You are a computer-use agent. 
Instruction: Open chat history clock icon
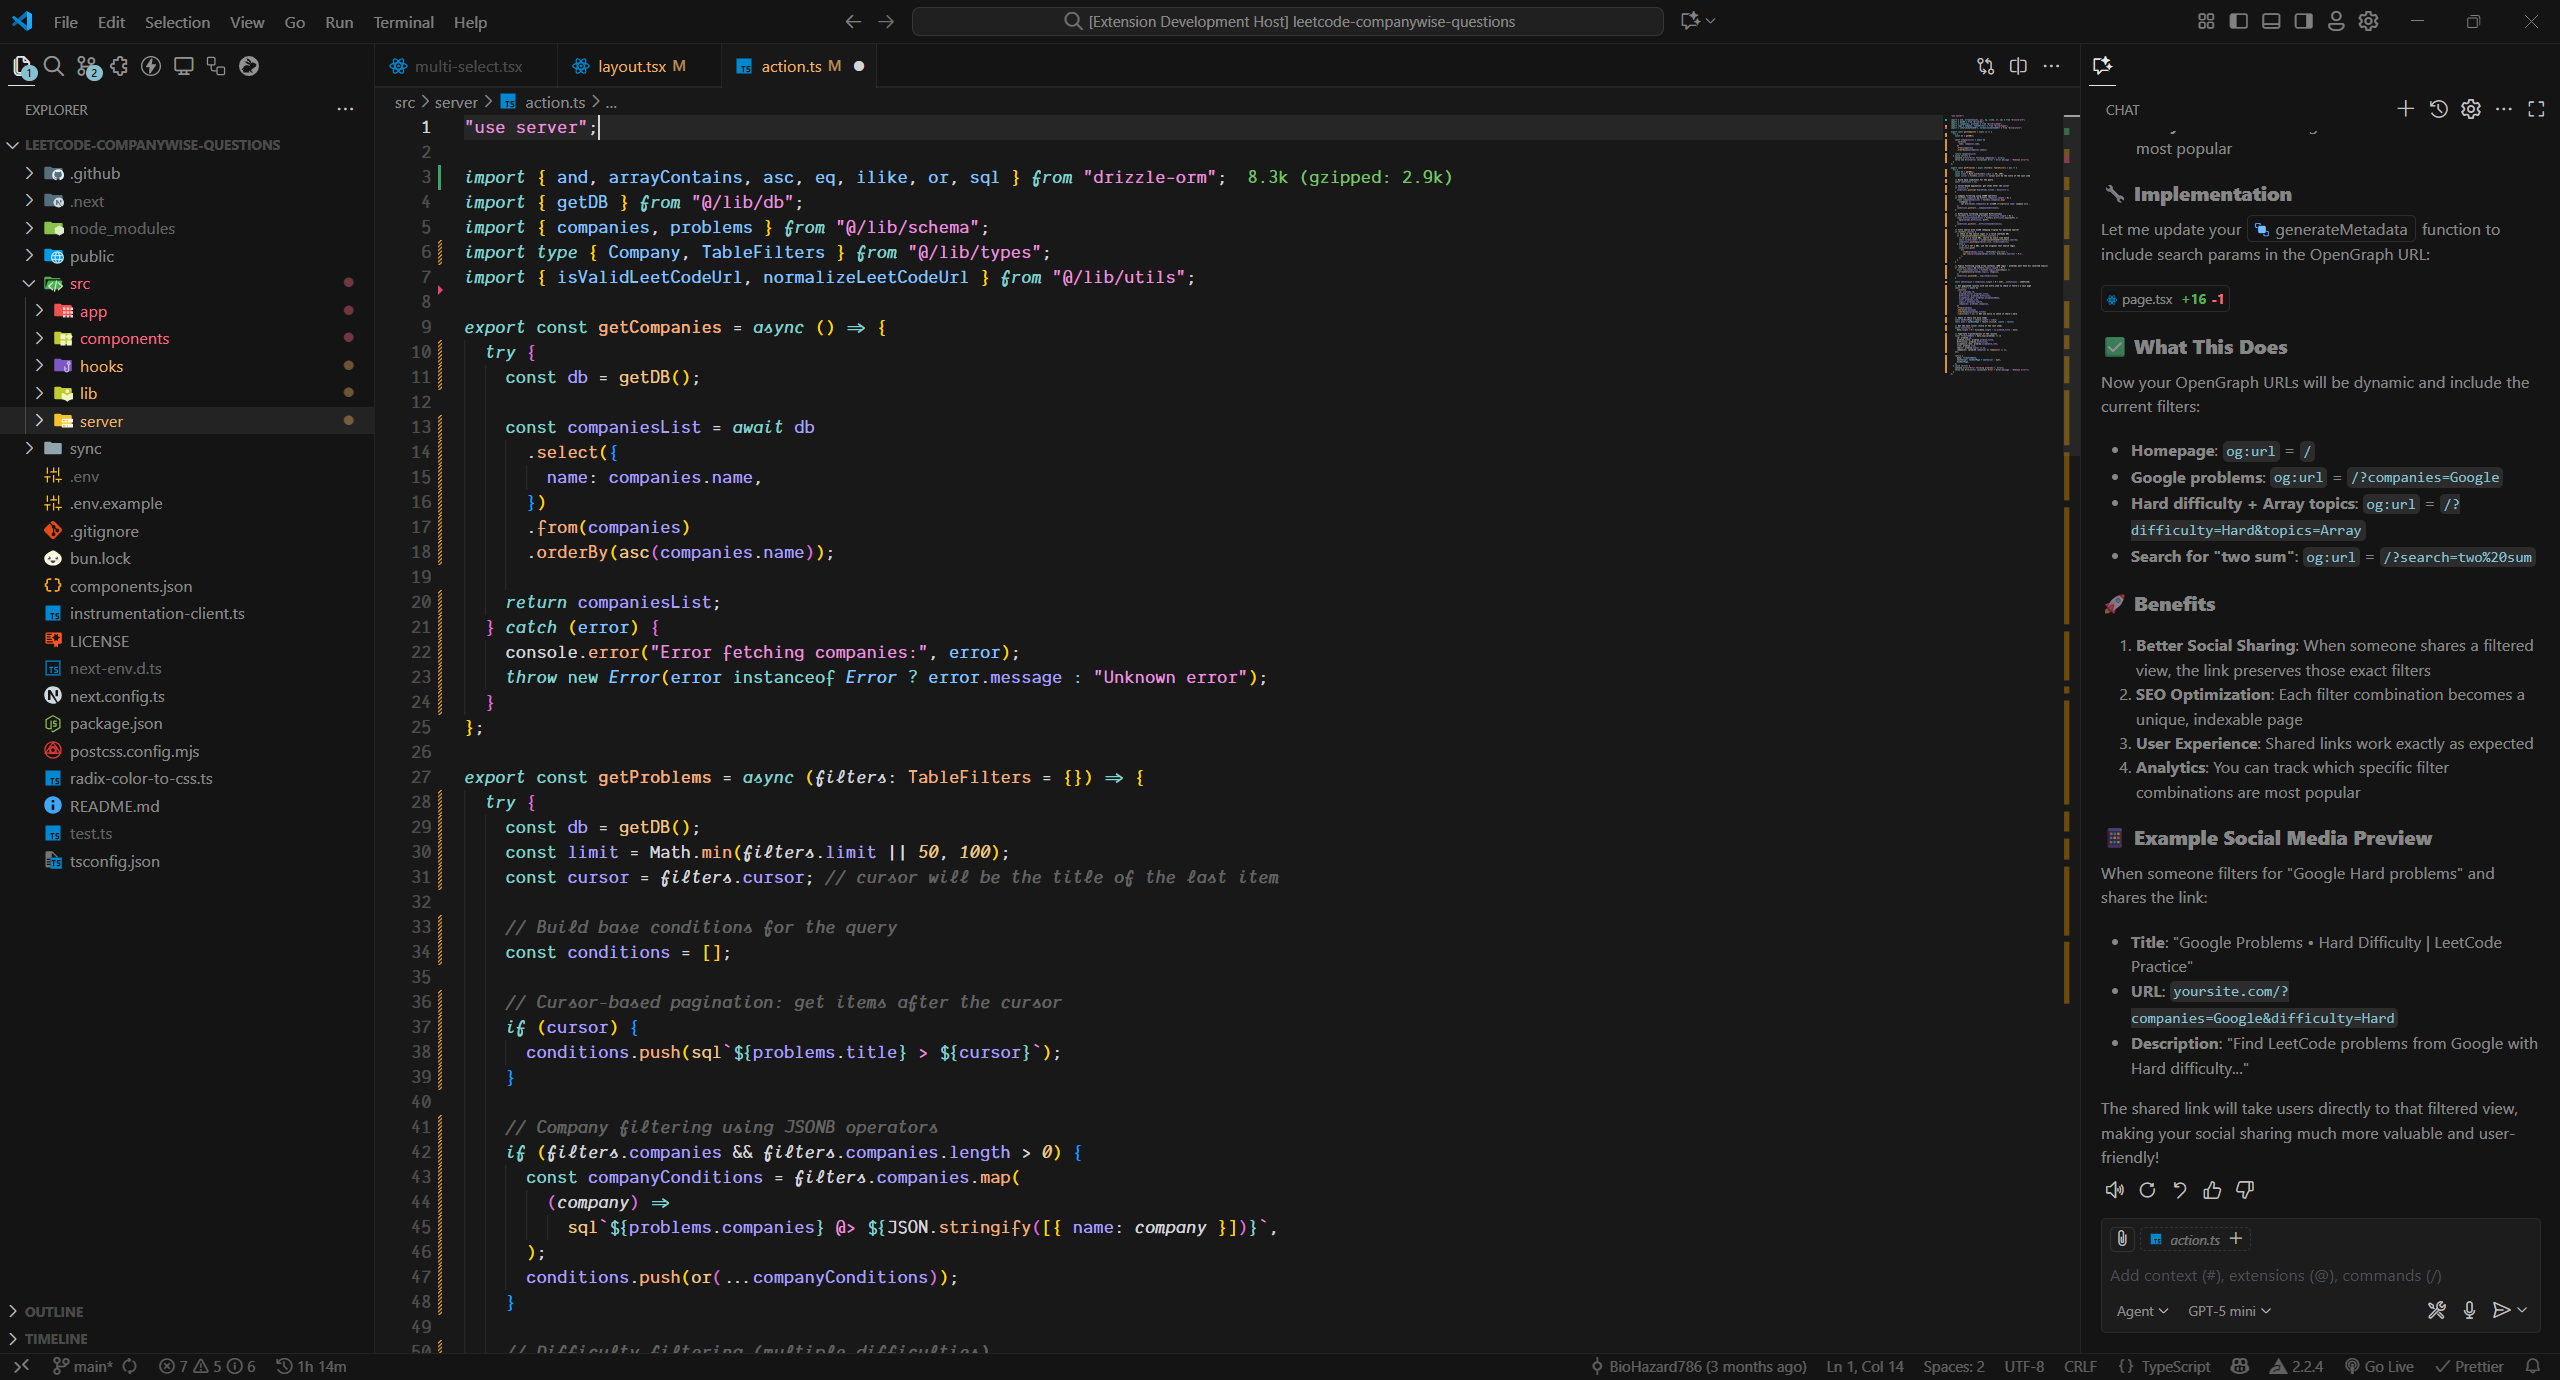coord(2438,109)
